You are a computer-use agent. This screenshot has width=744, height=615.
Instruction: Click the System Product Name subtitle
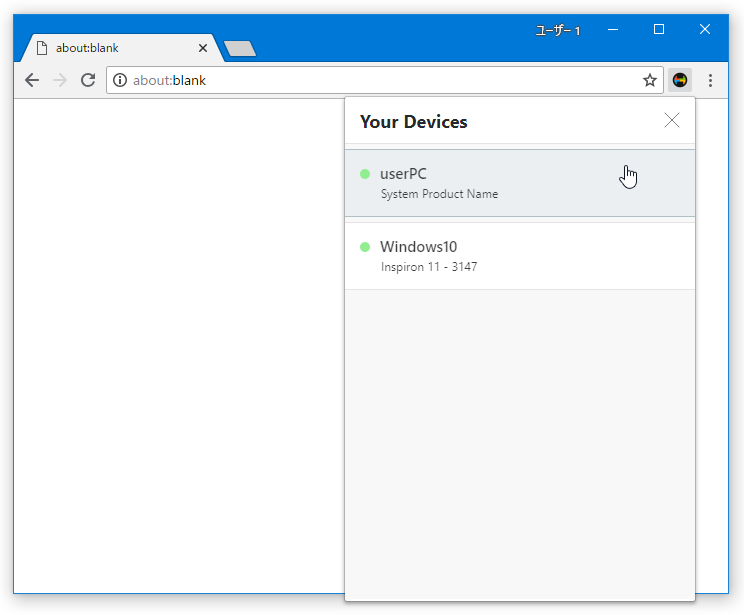tap(439, 194)
